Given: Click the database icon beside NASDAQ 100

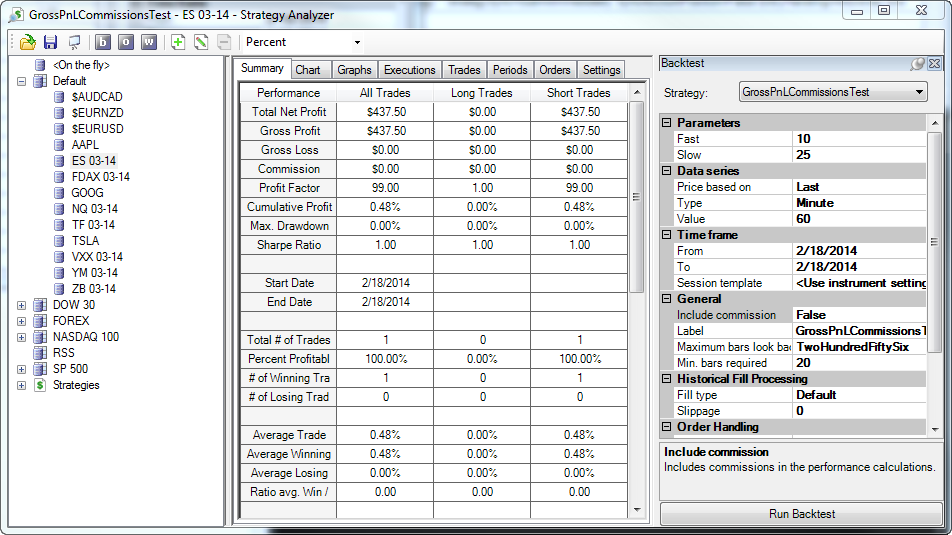Looking at the screenshot, I should point(40,337).
